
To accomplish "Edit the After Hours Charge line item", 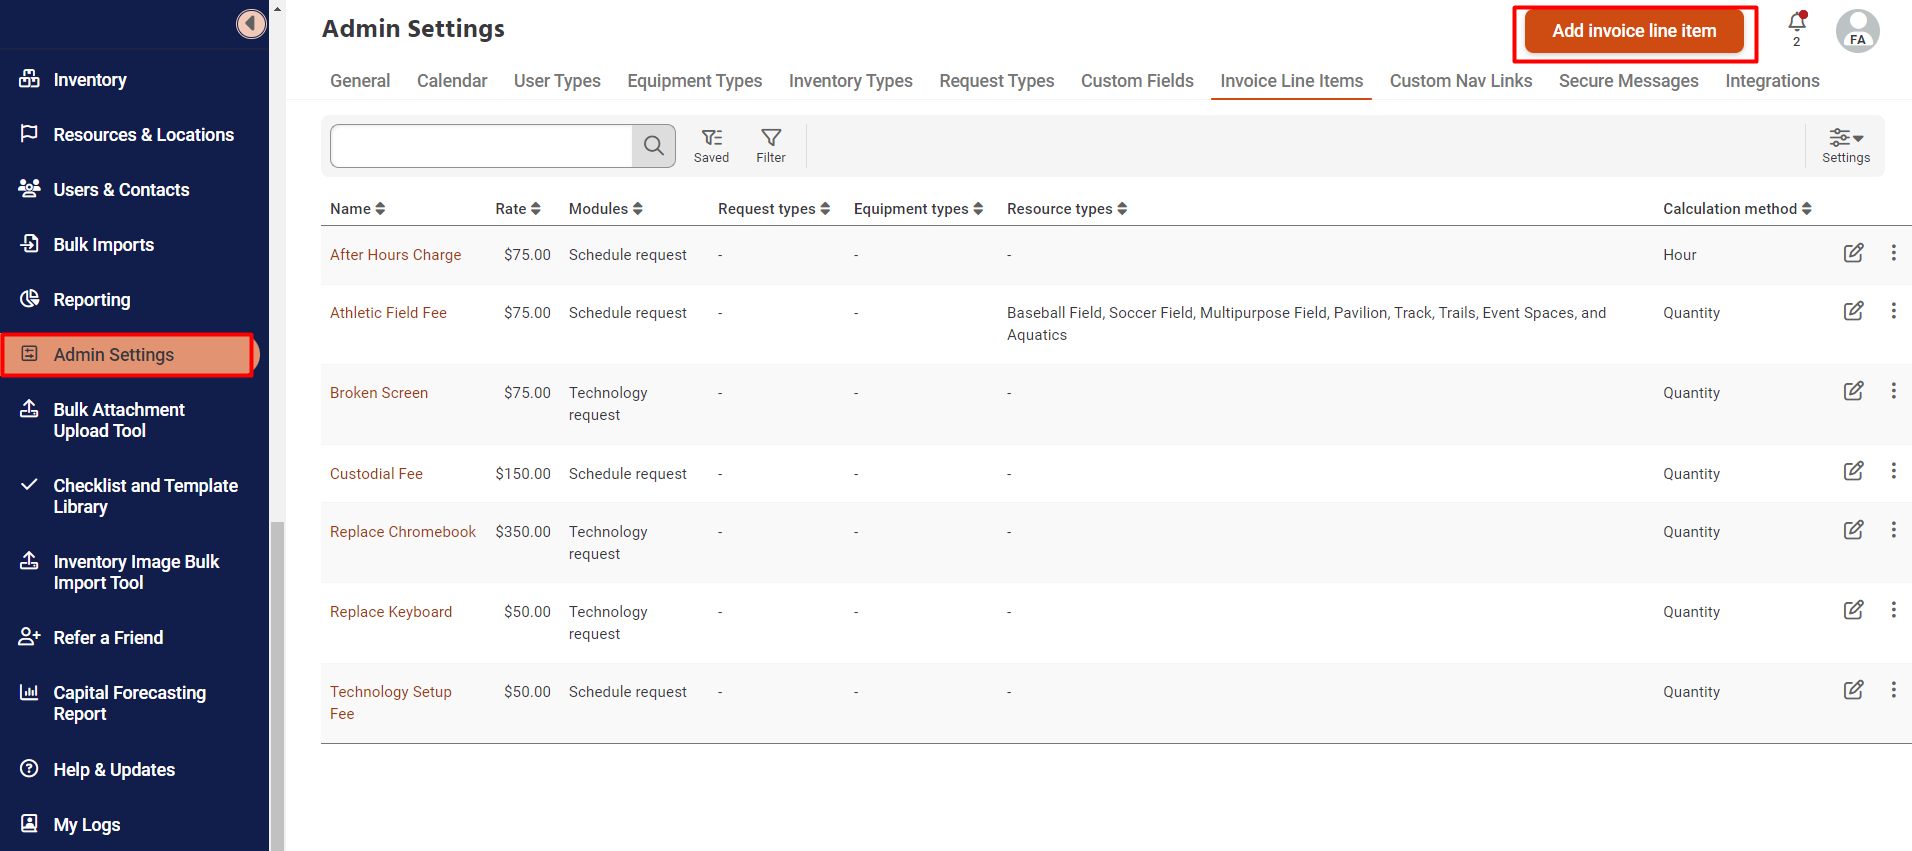I will tap(1853, 253).
